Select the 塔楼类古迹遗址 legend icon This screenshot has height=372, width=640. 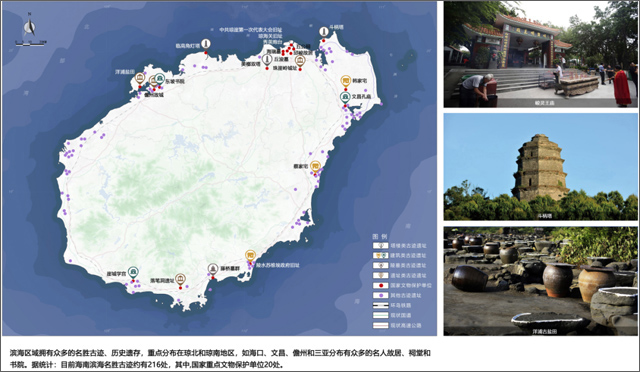point(380,246)
